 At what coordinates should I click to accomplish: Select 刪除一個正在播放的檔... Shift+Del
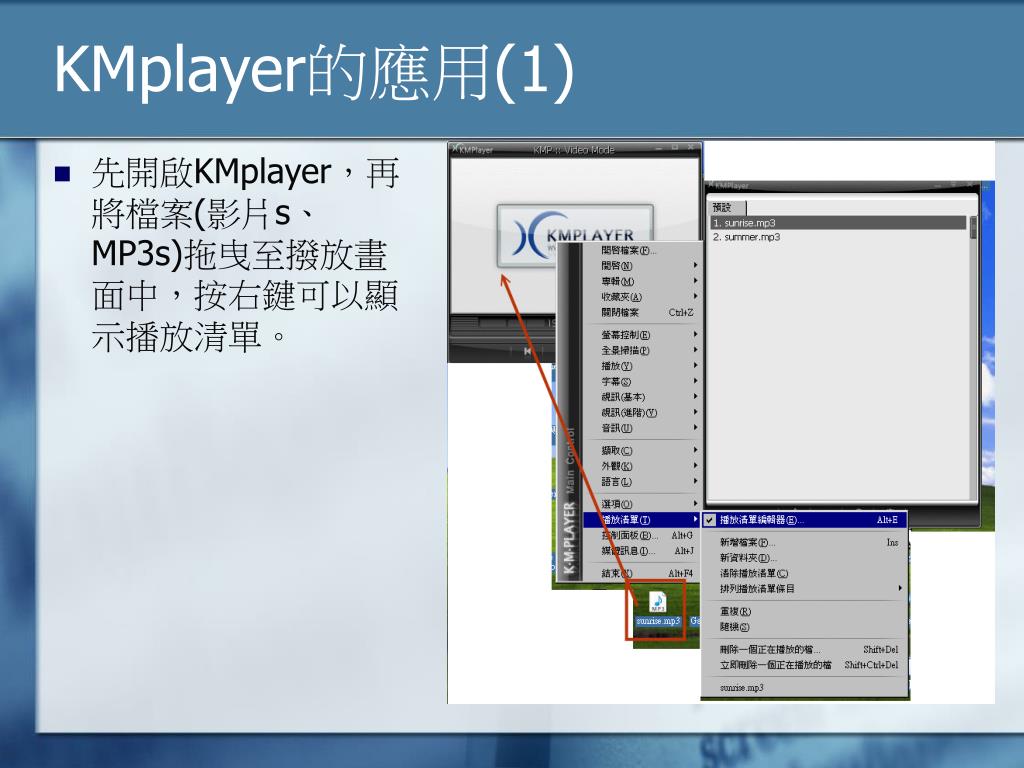click(x=805, y=650)
